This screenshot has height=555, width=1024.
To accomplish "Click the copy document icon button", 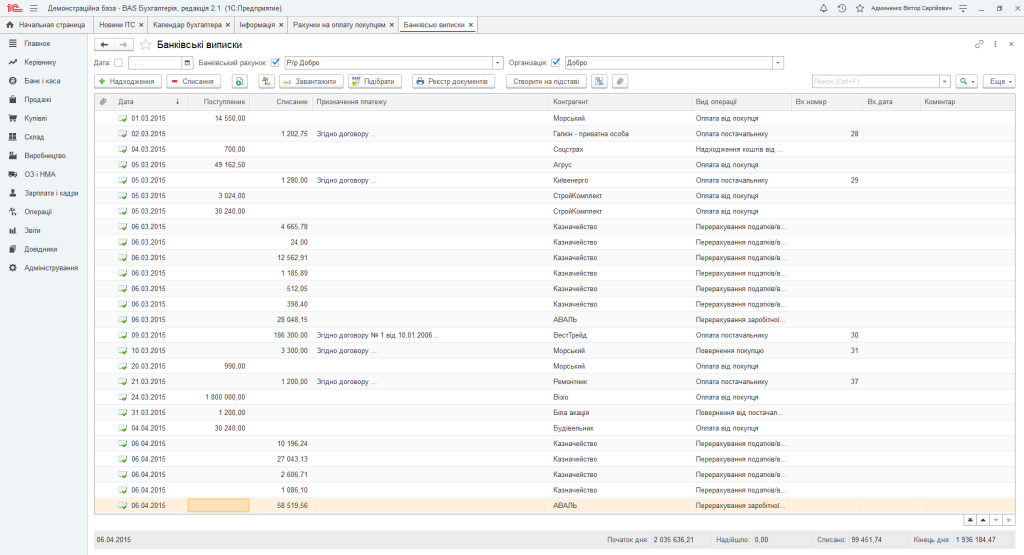I will coord(240,82).
